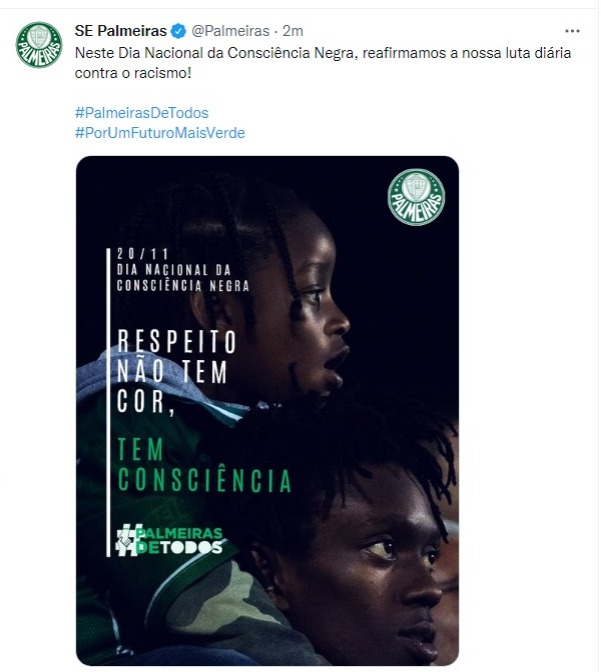Click the Palmeiras profile avatar
Viewport: 601px width, 672px height.
(x=39, y=45)
